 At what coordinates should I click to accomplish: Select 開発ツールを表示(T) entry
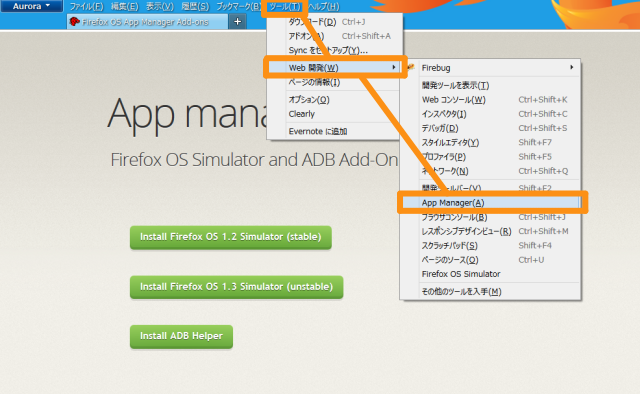point(491,85)
